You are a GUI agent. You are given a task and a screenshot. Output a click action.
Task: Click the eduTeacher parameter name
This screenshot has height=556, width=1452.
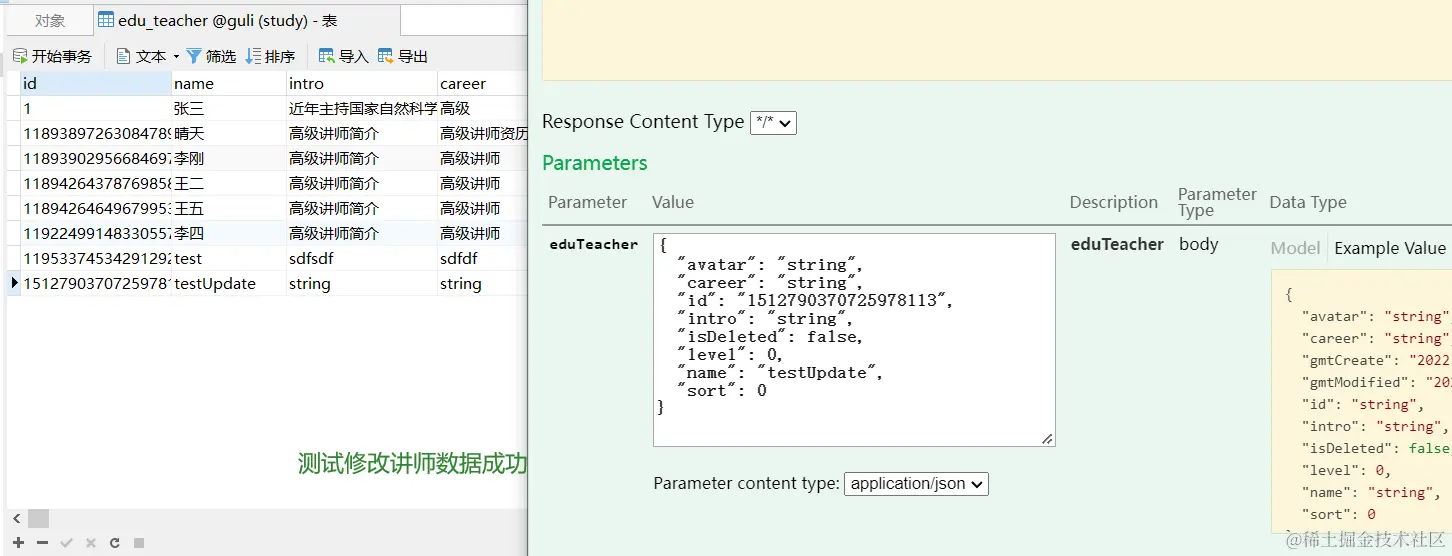(594, 245)
